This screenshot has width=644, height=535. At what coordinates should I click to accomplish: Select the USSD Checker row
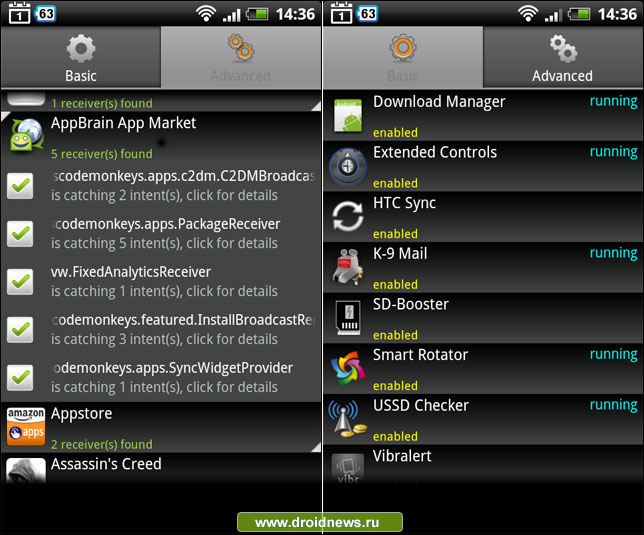(483, 419)
